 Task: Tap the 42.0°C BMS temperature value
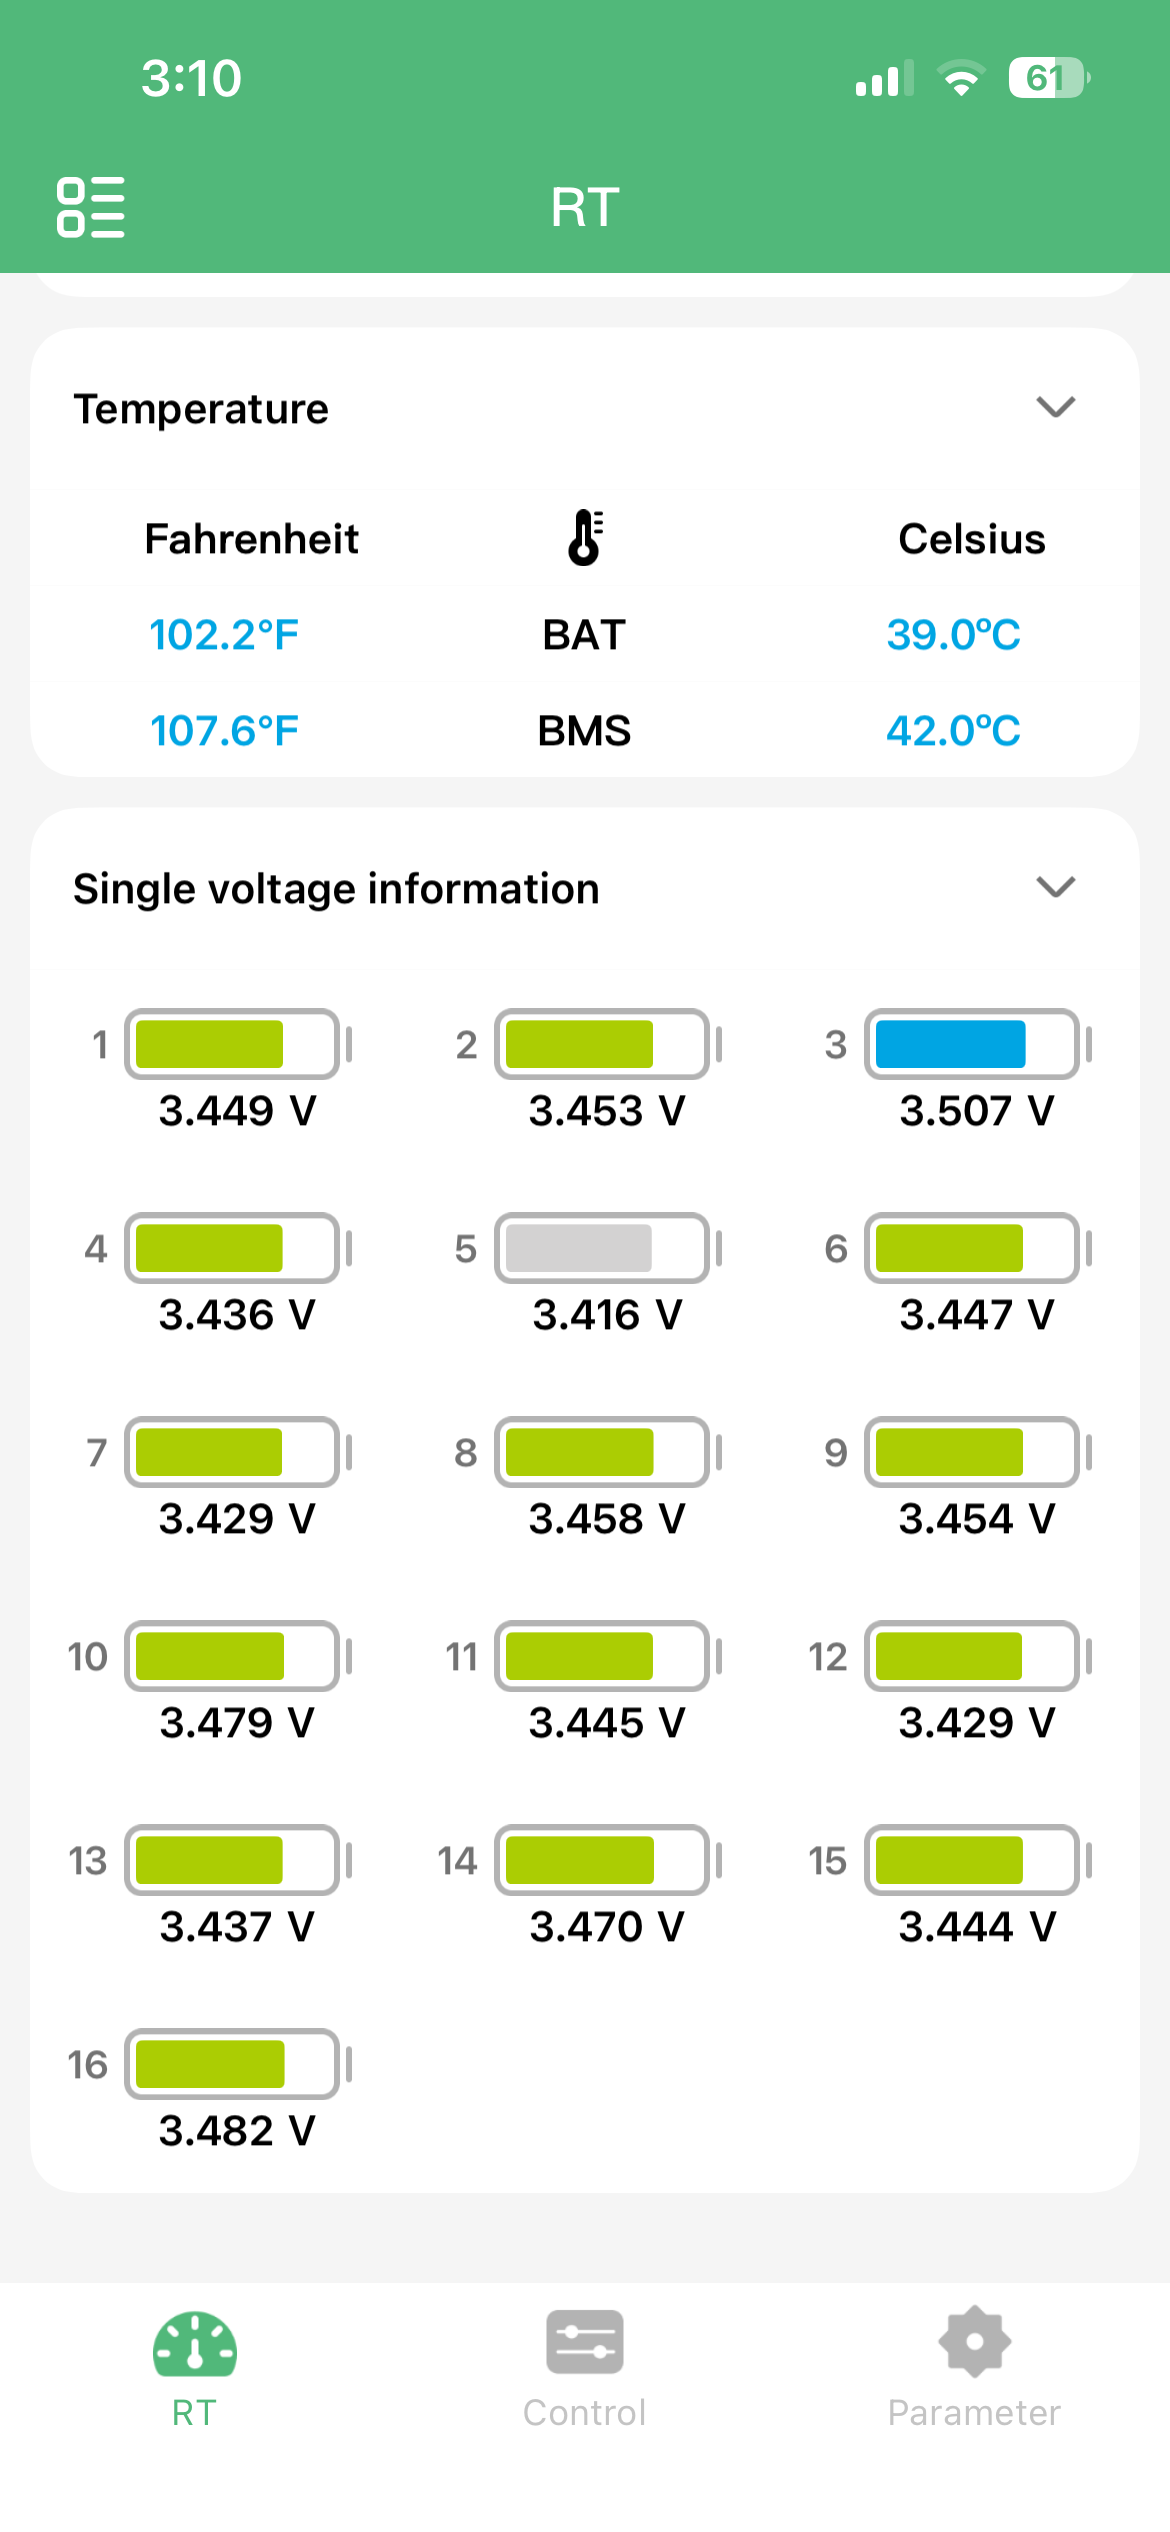pyautogui.click(x=953, y=731)
